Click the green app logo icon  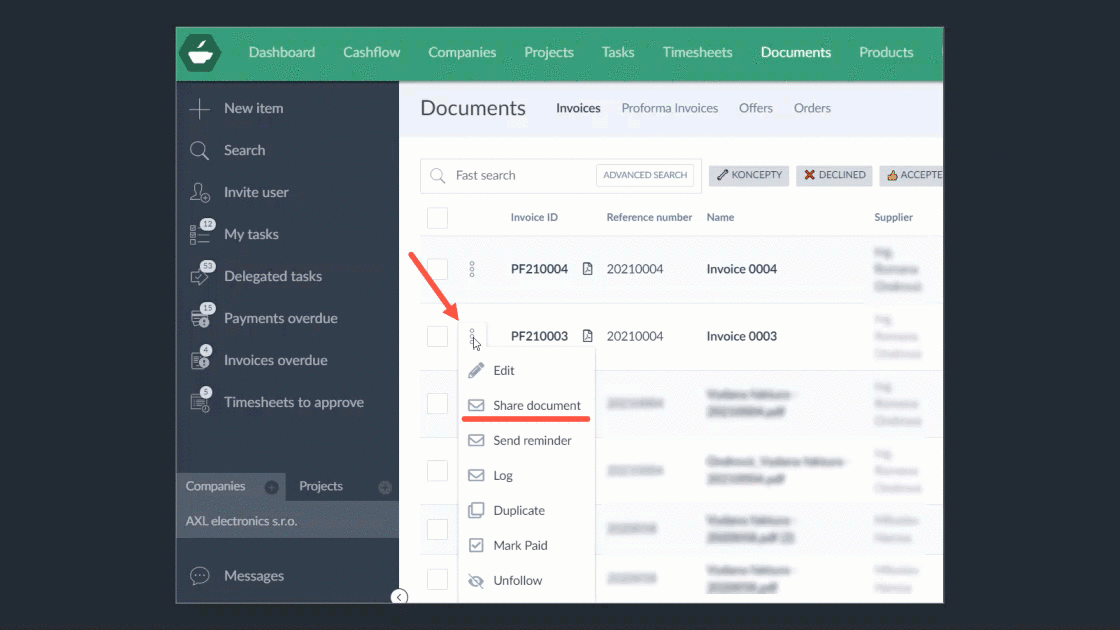[200, 53]
